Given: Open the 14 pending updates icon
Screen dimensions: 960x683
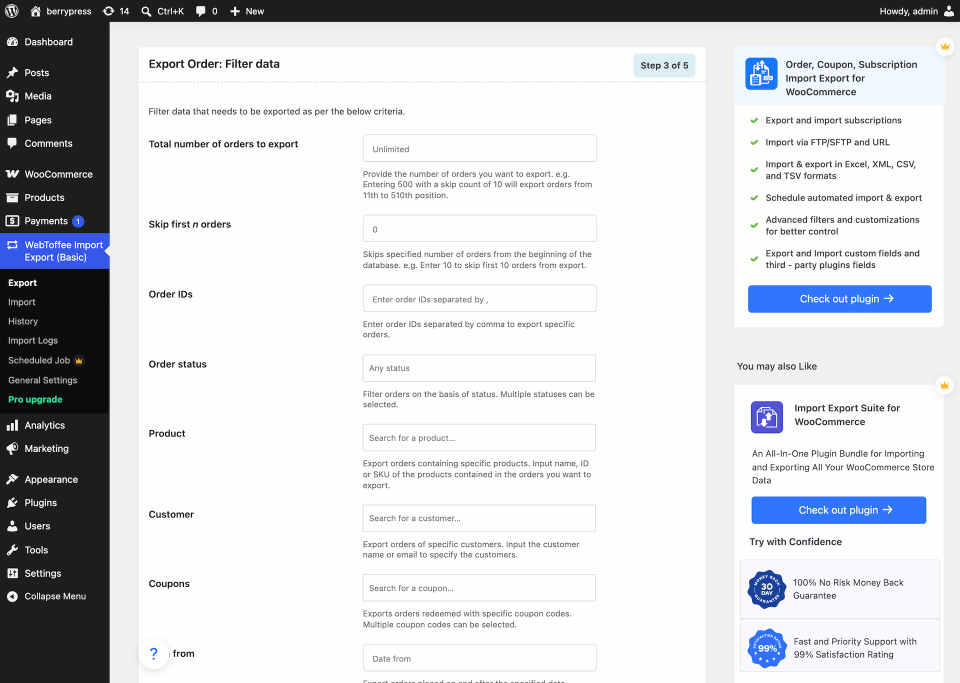Looking at the screenshot, I should (x=108, y=11).
